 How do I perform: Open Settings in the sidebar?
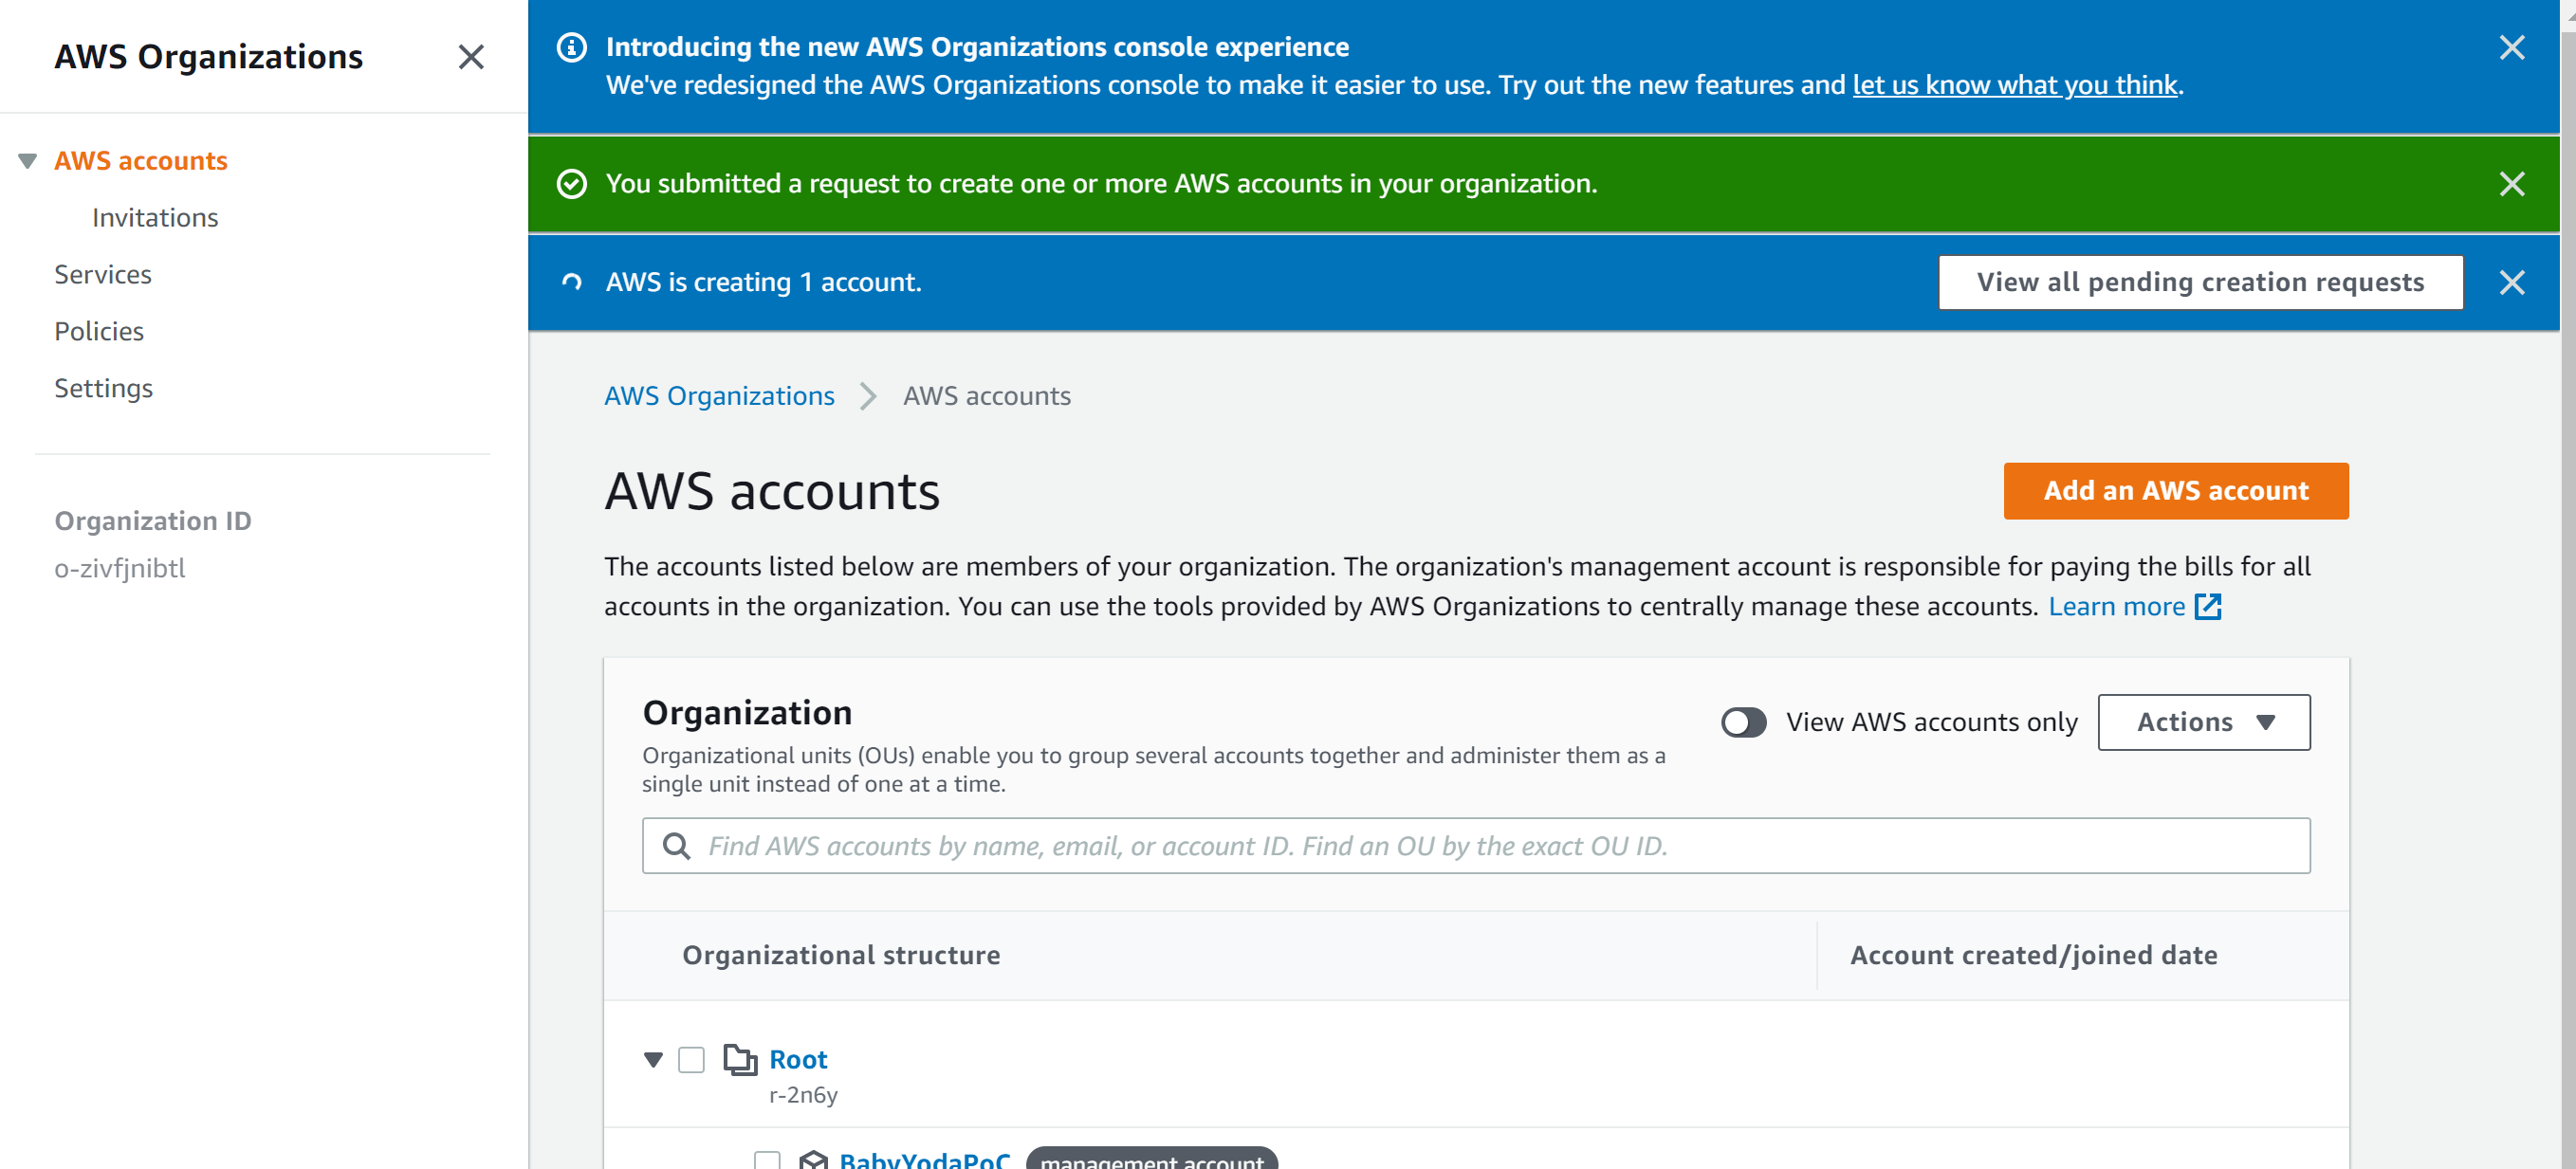pyautogui.click(x=104, y=388)
